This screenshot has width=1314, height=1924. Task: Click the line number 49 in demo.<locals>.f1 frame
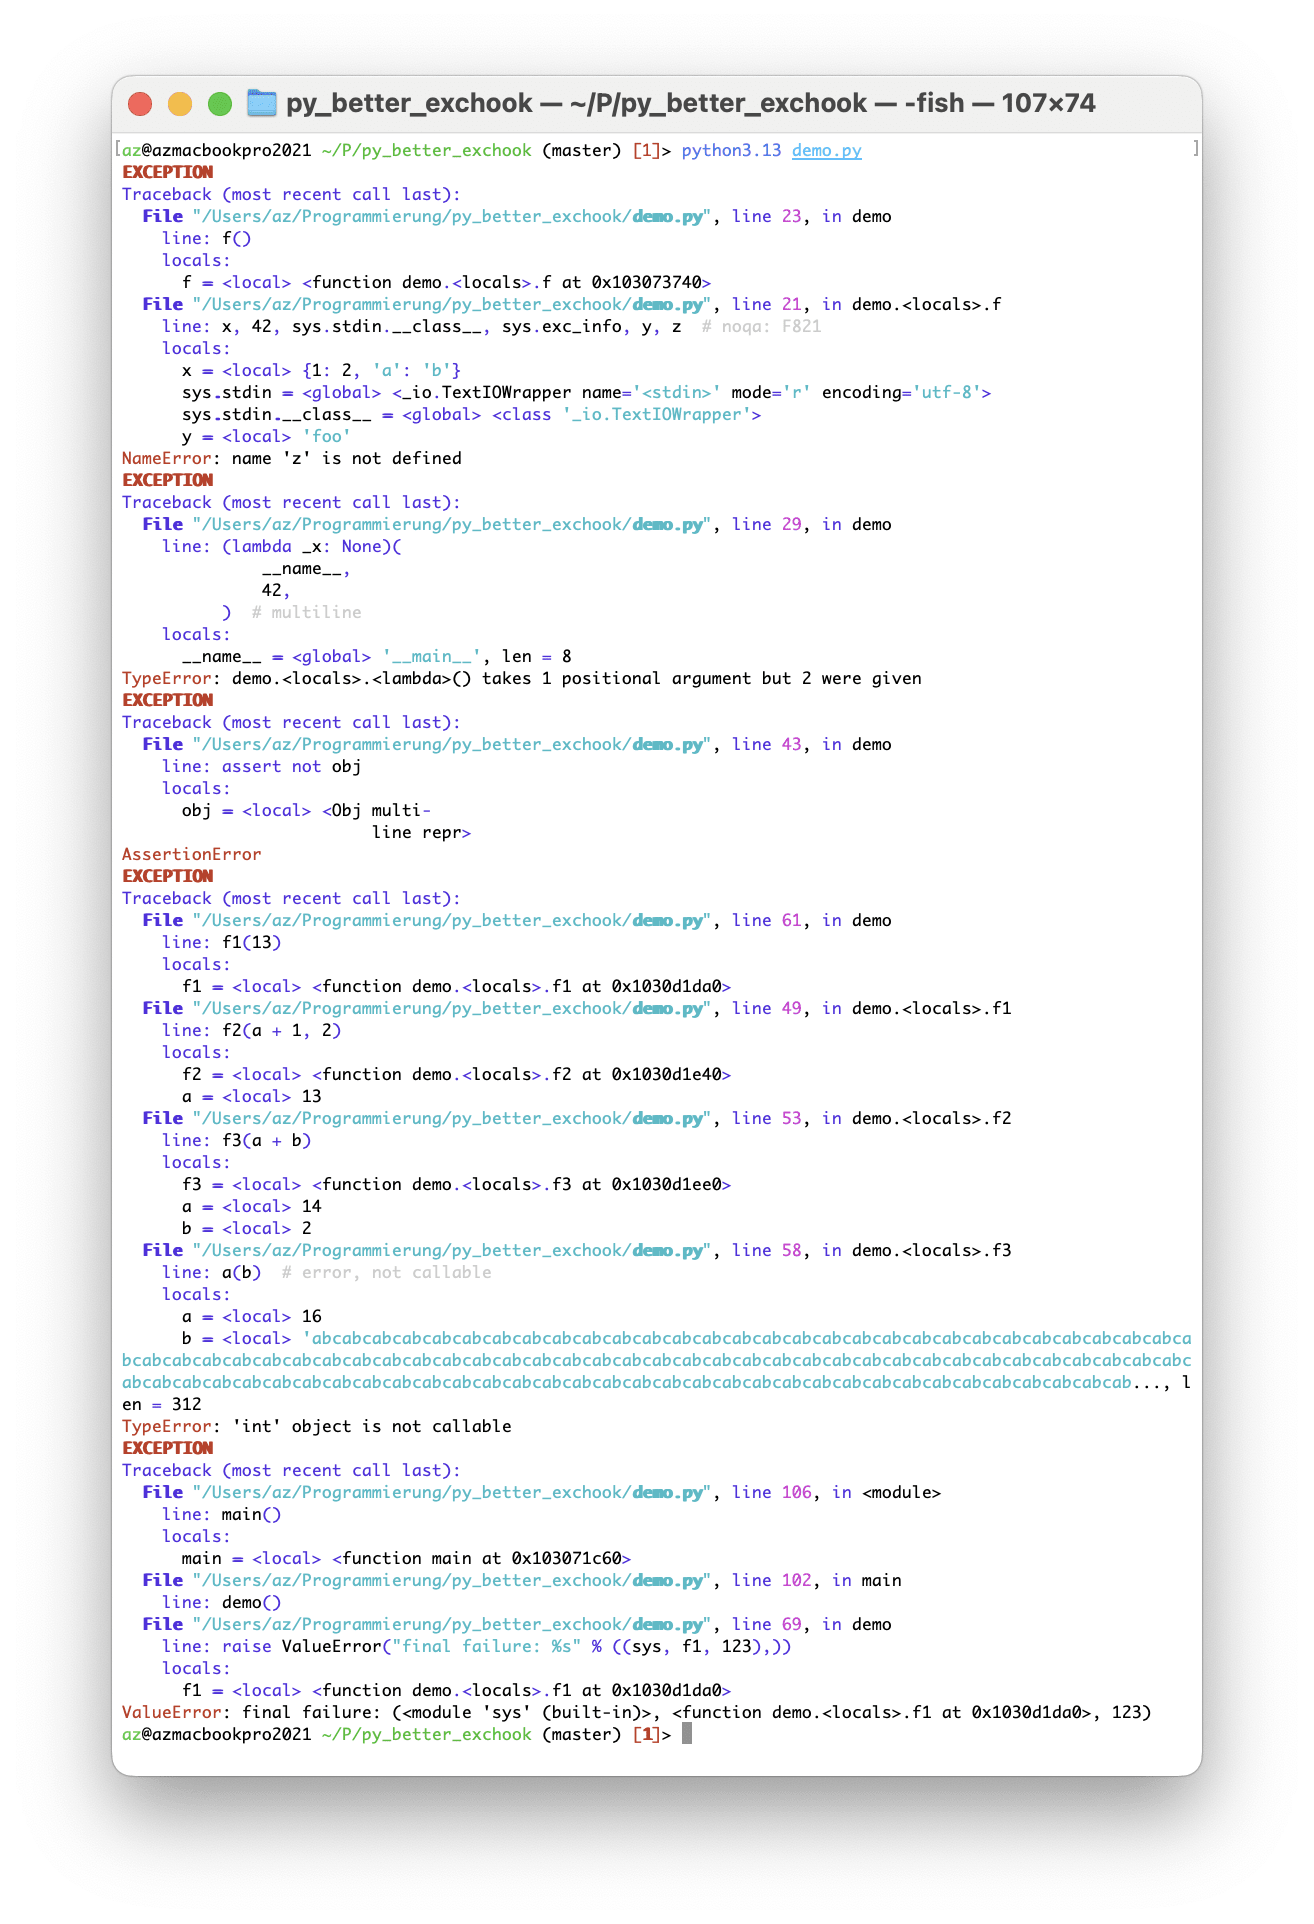pyautogui.click(x=791, y=1008)
